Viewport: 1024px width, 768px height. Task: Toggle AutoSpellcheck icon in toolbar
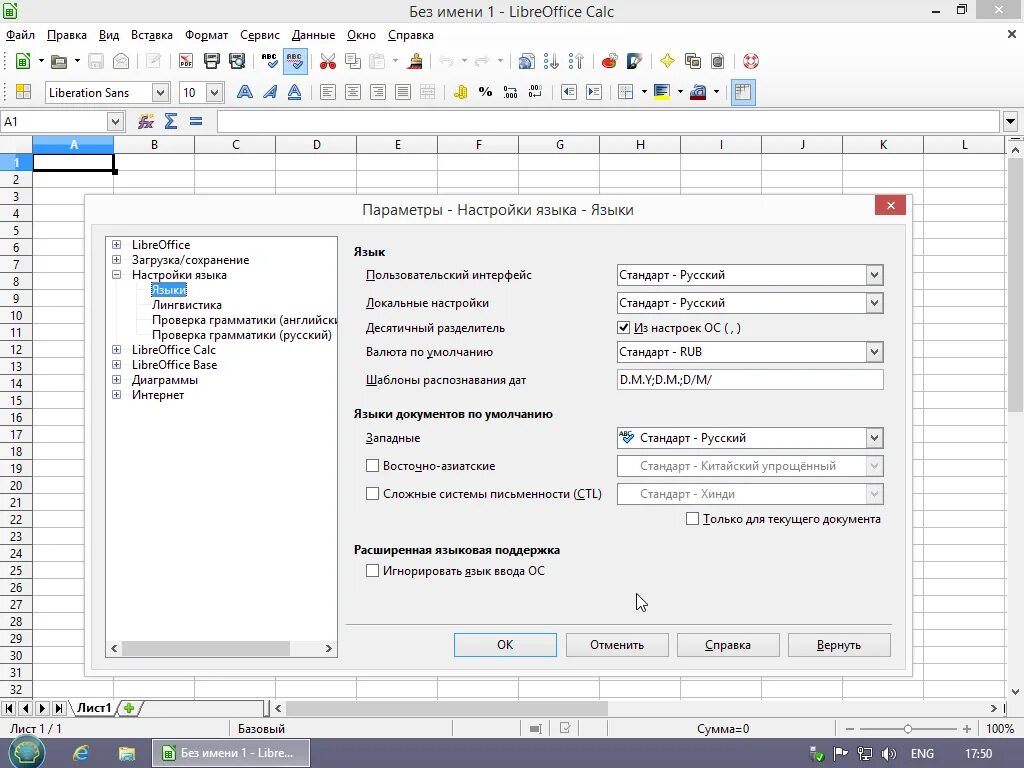[x=295, y=61]
